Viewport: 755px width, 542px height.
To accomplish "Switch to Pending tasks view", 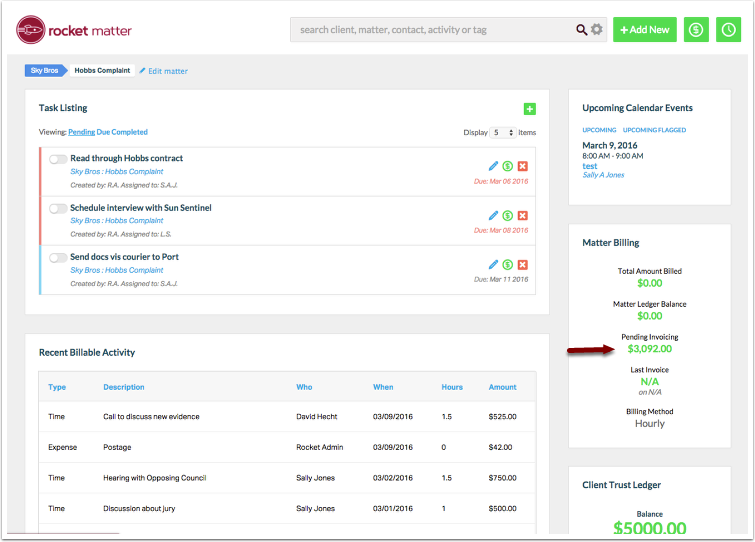I will pos(81,132).
